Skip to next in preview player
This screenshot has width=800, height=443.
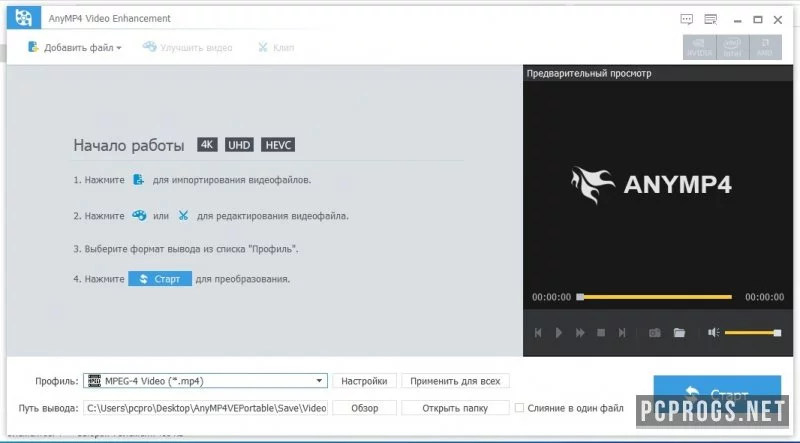coord(622,333)
